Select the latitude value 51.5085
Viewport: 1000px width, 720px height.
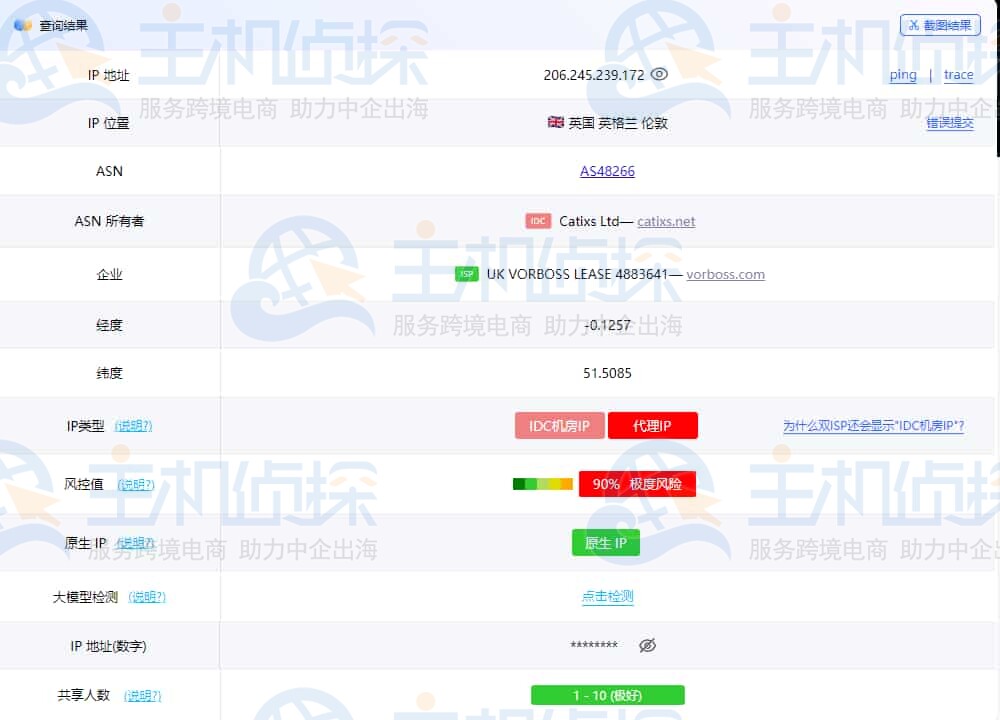[x=607, y=373]
